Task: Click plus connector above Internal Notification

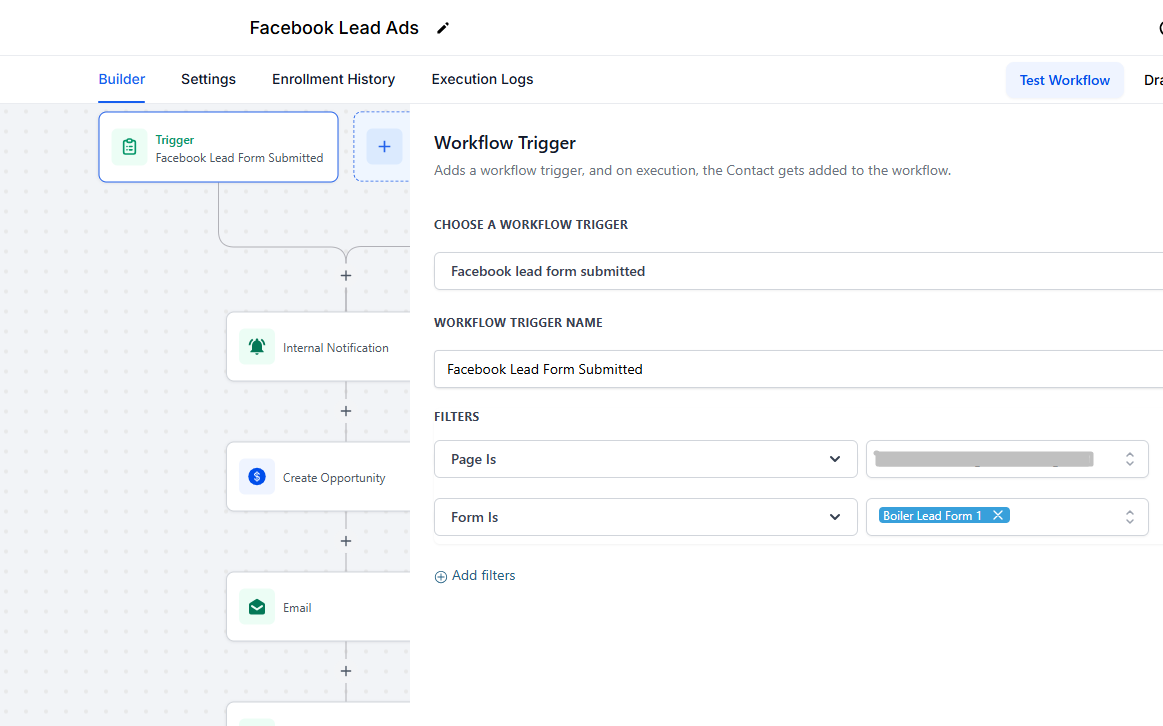Action: click(x=346, y=275)
